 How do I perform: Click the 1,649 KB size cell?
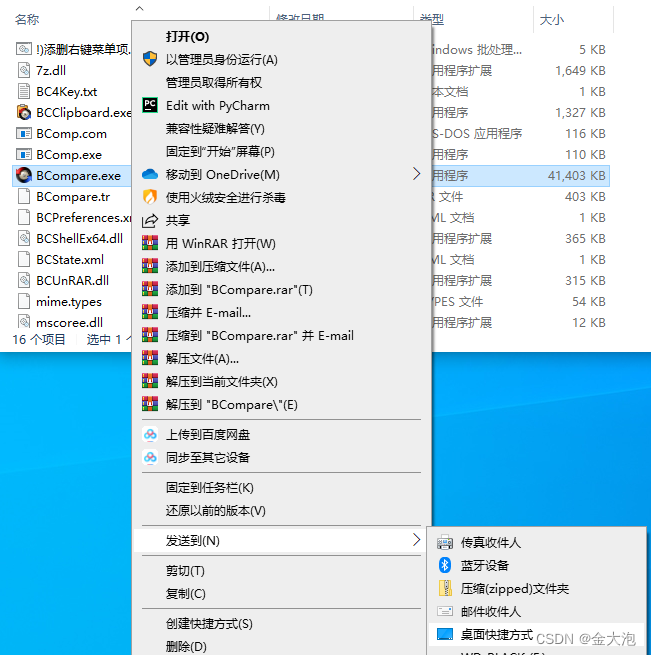(580, 70)
